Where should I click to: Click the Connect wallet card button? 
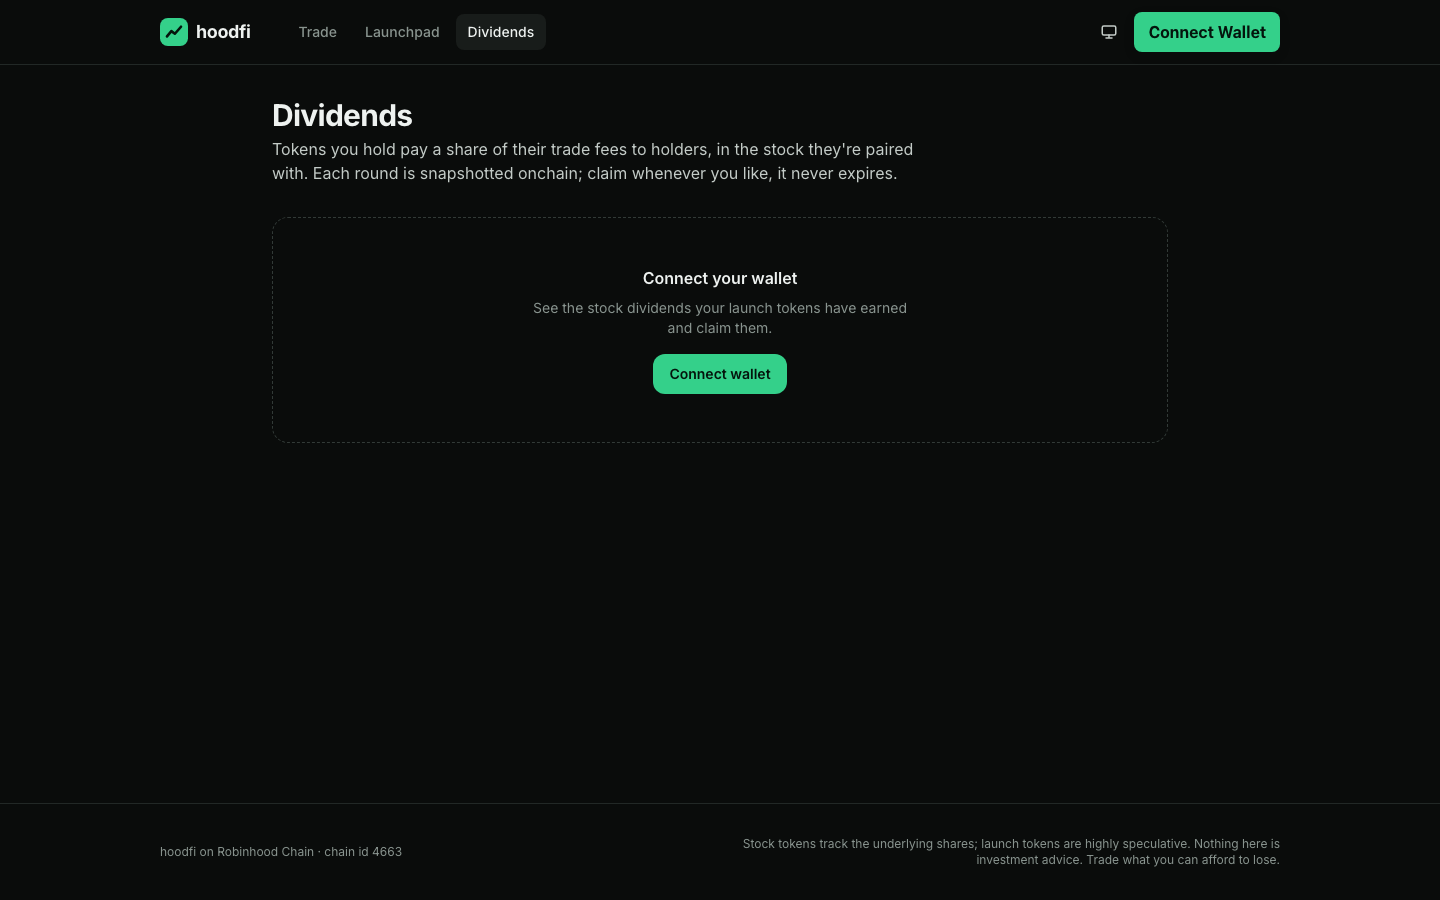(x=720, y=374)
